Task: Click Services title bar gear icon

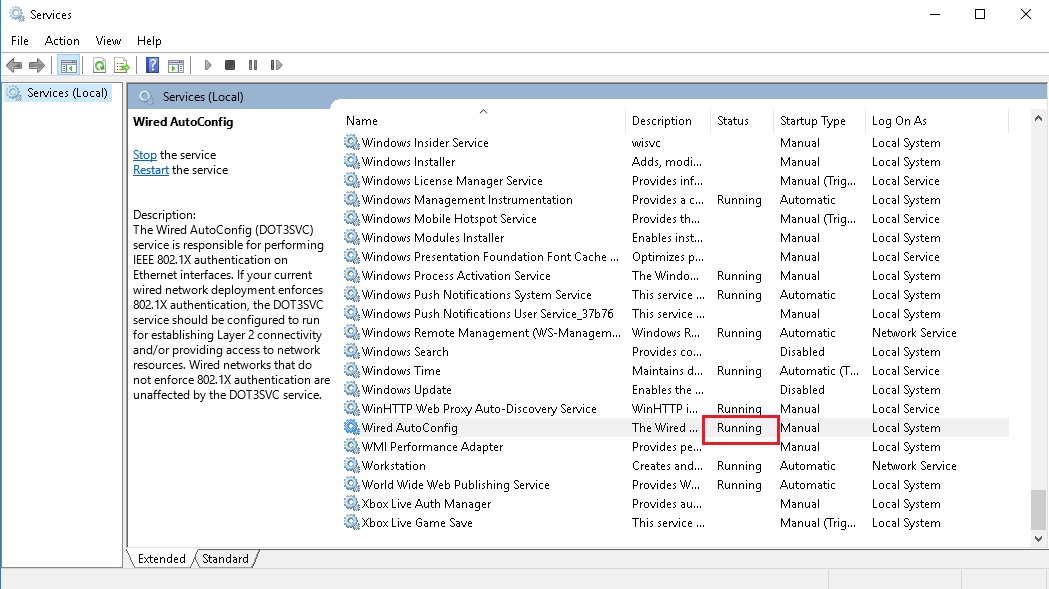Action: [x=17, y=14]
